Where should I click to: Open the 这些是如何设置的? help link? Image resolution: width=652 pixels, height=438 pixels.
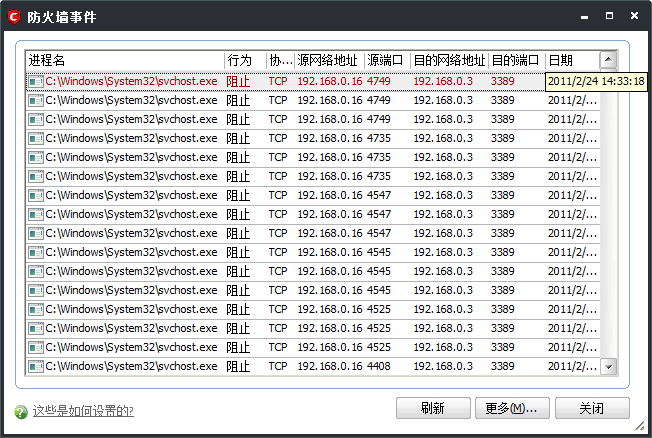pos(83,411)
